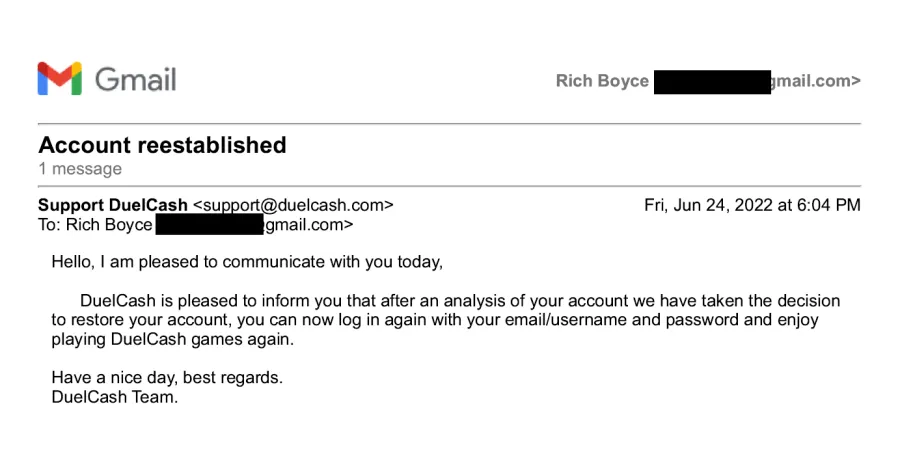Click the To: Rich Boyce recipient
Image resolution: width=900 pixels, height=456 pixels.
coord(95,225)
